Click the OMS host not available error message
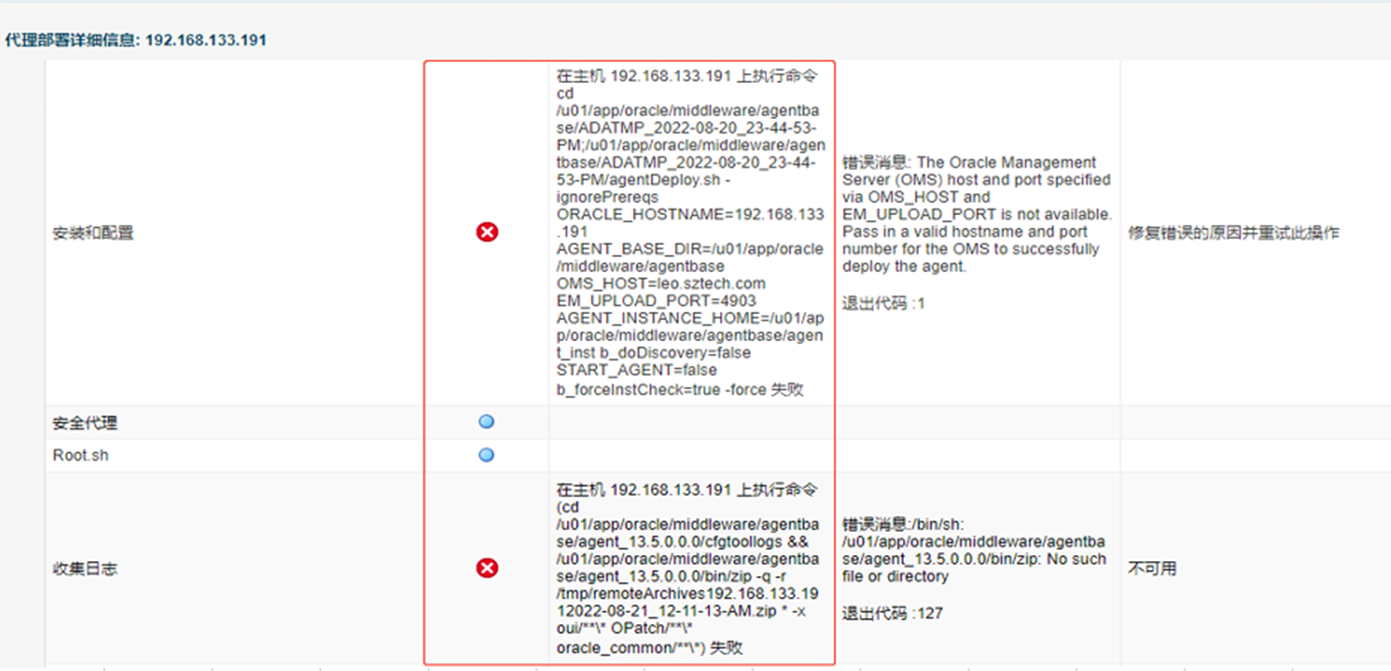The height and width of the screenshot is (671, 1391). click(976, 214)
